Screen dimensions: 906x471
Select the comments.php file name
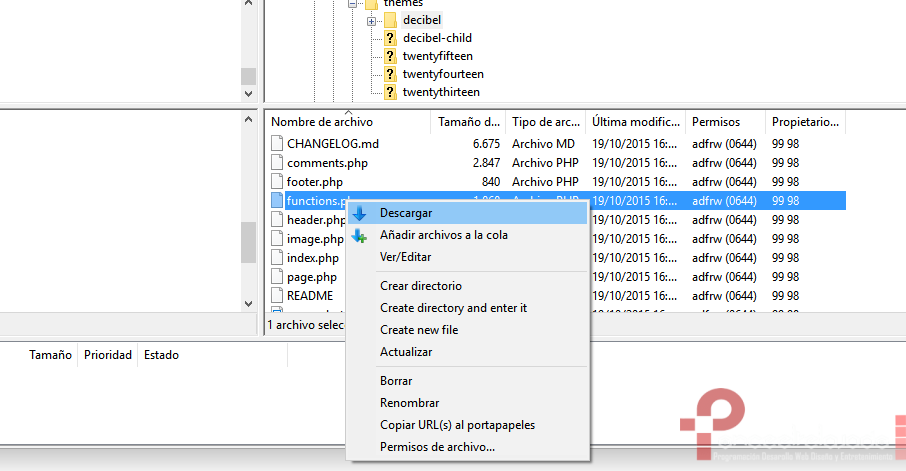328,163
